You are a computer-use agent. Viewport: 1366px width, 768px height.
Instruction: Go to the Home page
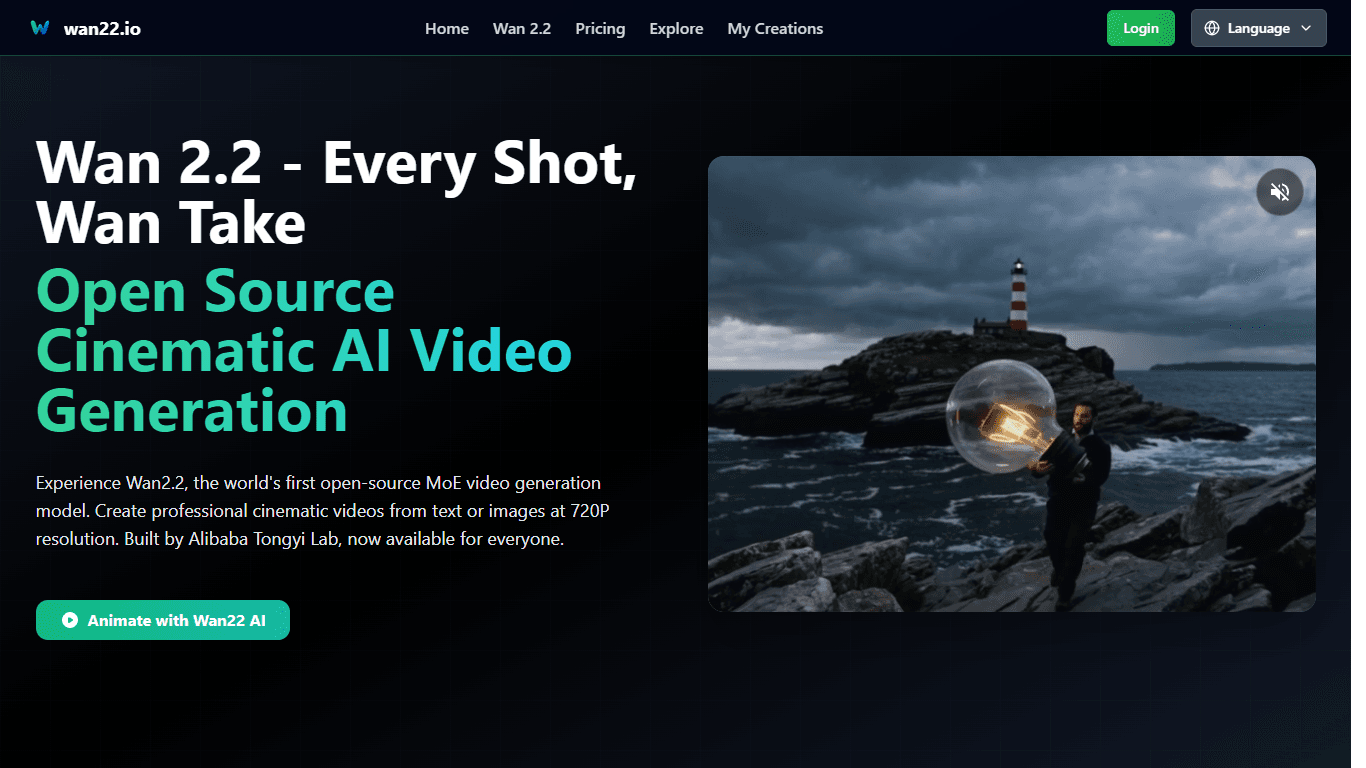pos(447,29)
